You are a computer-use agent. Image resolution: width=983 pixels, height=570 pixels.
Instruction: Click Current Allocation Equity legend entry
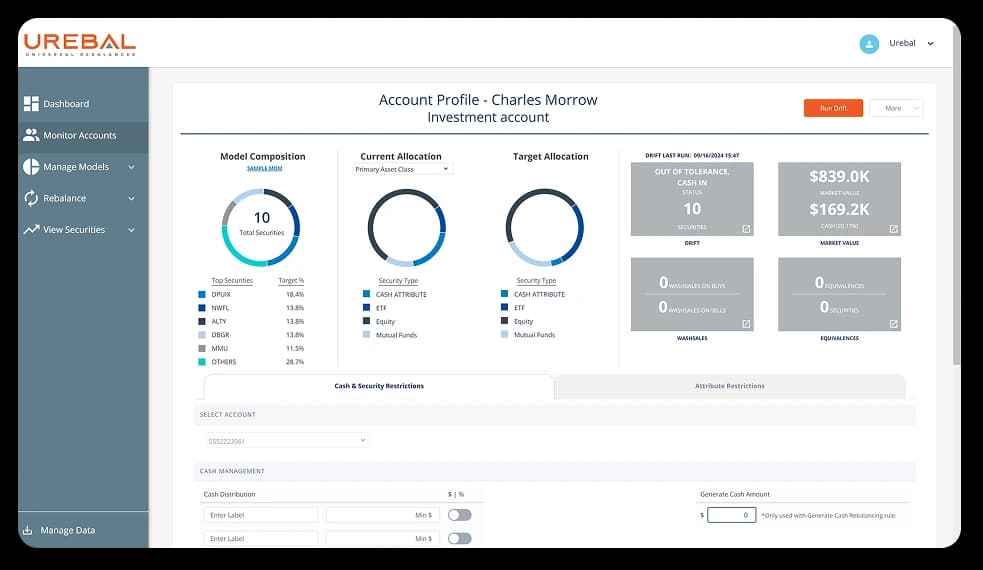click(379, 321)
